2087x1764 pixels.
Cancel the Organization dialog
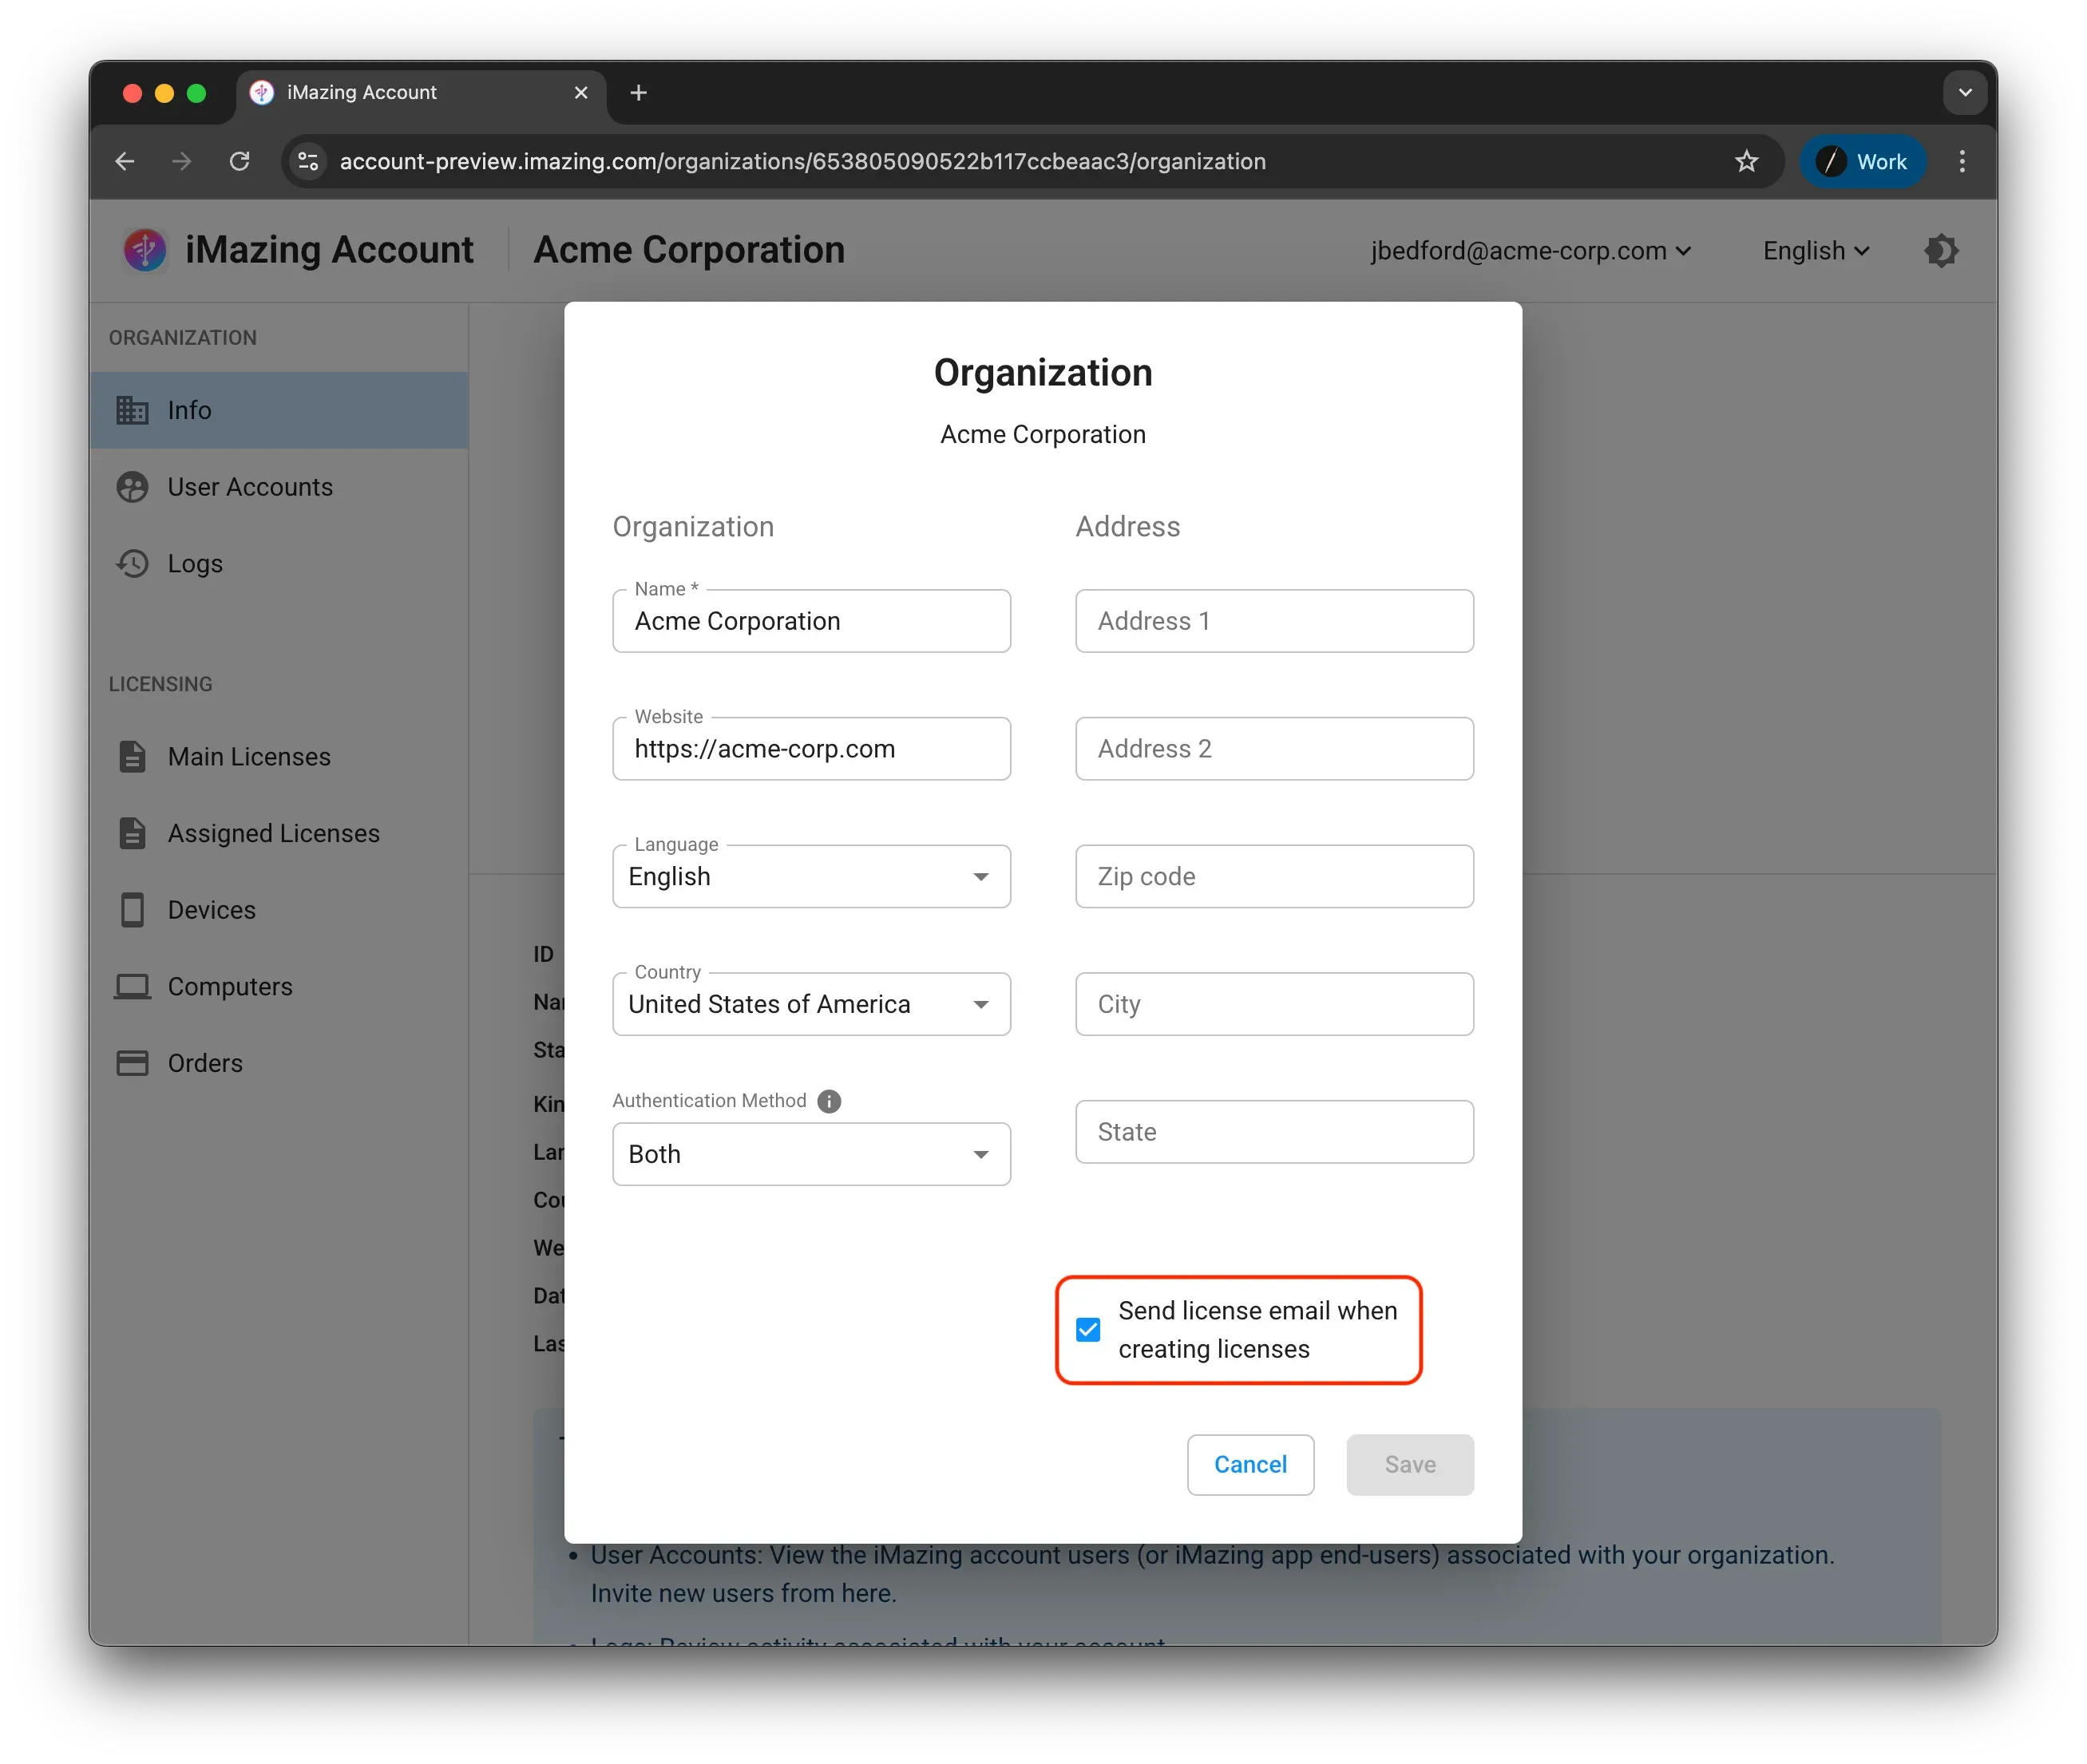(x=1250, y=1464)
